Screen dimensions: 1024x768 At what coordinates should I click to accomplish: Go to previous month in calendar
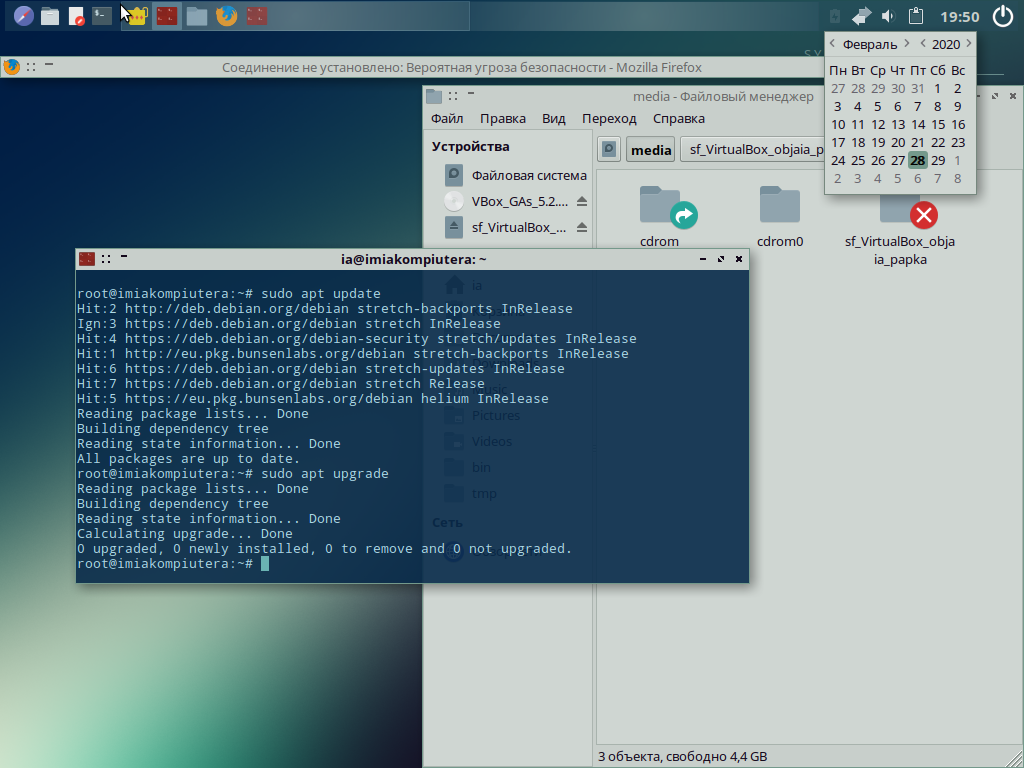click(832, 44)
